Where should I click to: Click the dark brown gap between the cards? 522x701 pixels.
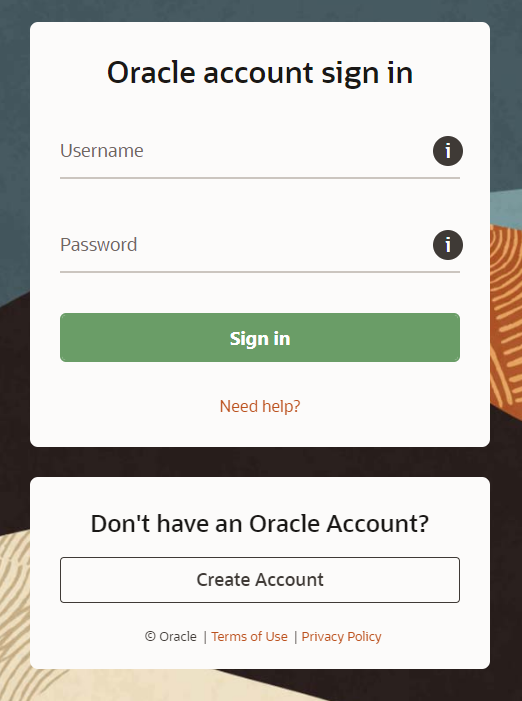coord(260,462)
